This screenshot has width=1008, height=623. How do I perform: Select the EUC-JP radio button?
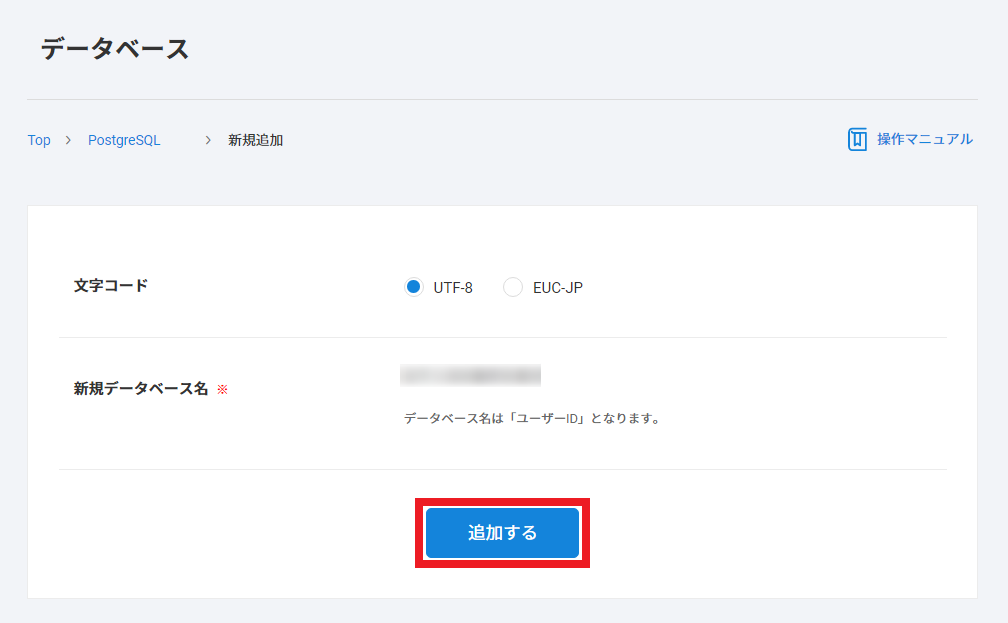coord(513,287)
